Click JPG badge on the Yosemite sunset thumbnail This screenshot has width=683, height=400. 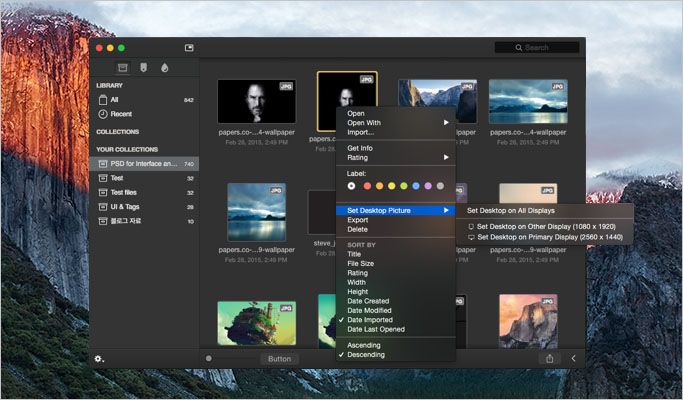(548, 301)
